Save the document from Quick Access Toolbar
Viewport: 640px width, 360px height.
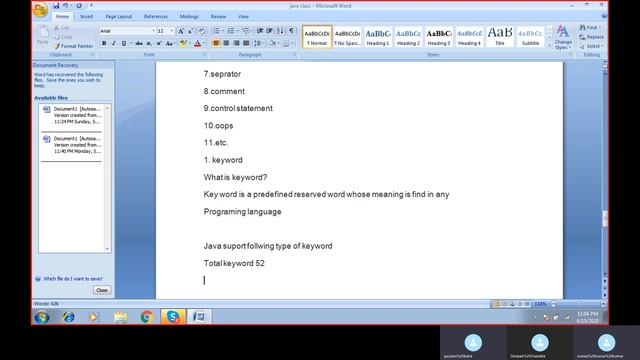[56, 6]
